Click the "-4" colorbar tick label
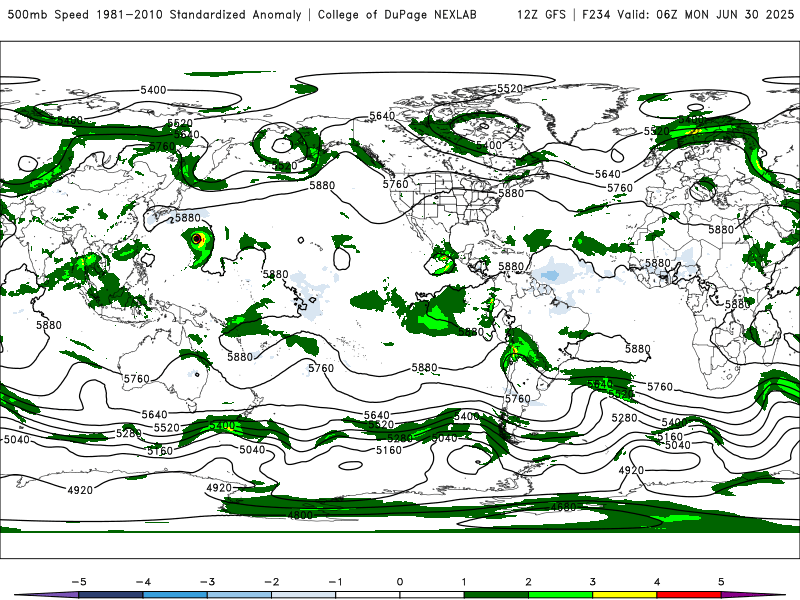The image size is (800, 600). [143, 582]
